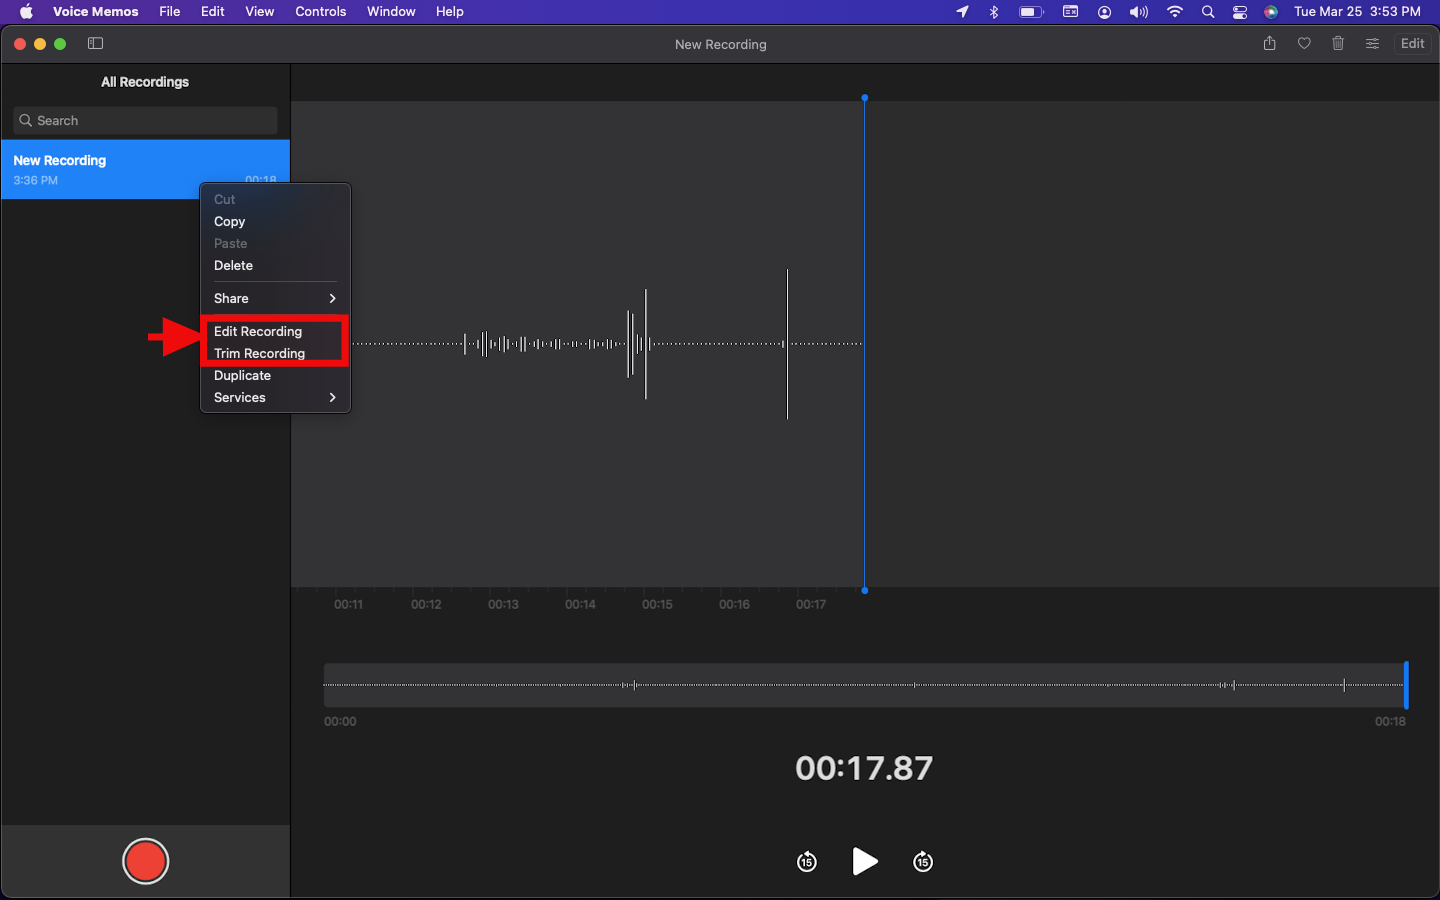Delete recording using trash icon
The width and height of the screenshot is (1440, 900).
point(1338,43)
